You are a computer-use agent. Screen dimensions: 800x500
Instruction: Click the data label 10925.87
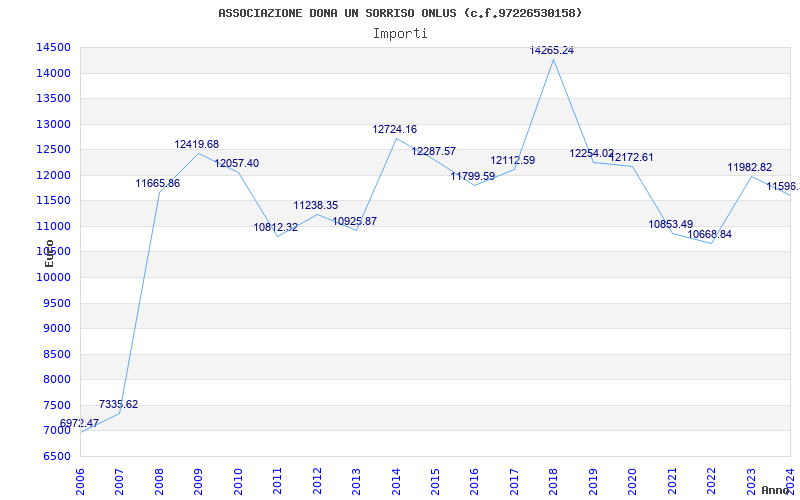355,222
